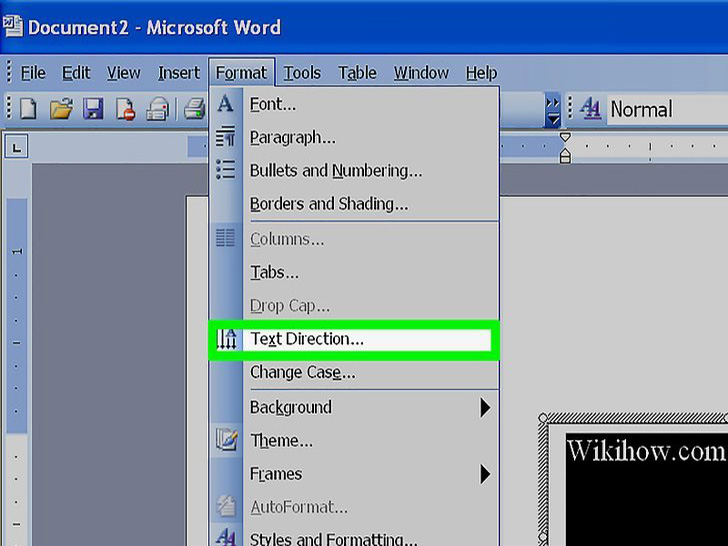Viewport: 728px width, 546px height.
Task: Click the tab stop selector on ruler
Action: (x=17, y=147)
